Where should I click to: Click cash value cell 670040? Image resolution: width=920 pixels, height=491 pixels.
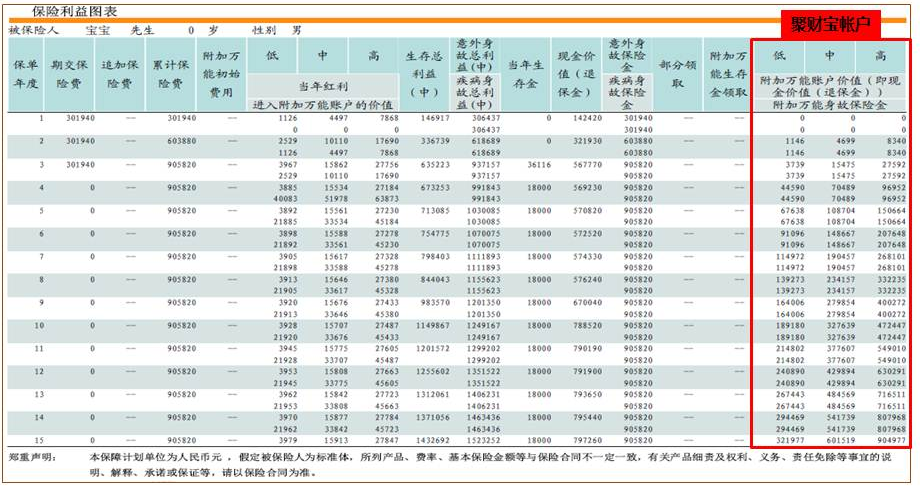(587, 303)
